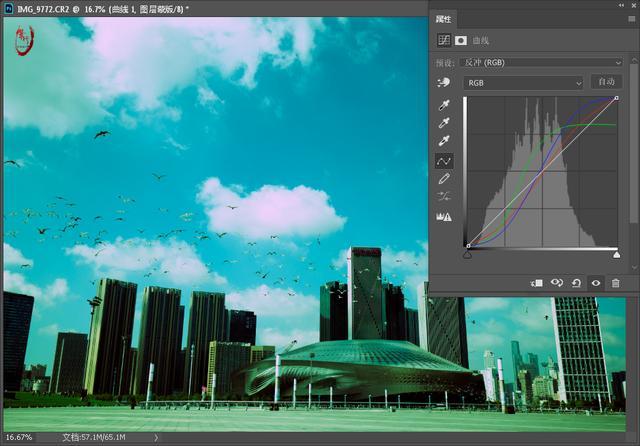Screen dimensions: 640x446
Task: Click the on-image targeted adjustment tool
Action: point(444,82)
